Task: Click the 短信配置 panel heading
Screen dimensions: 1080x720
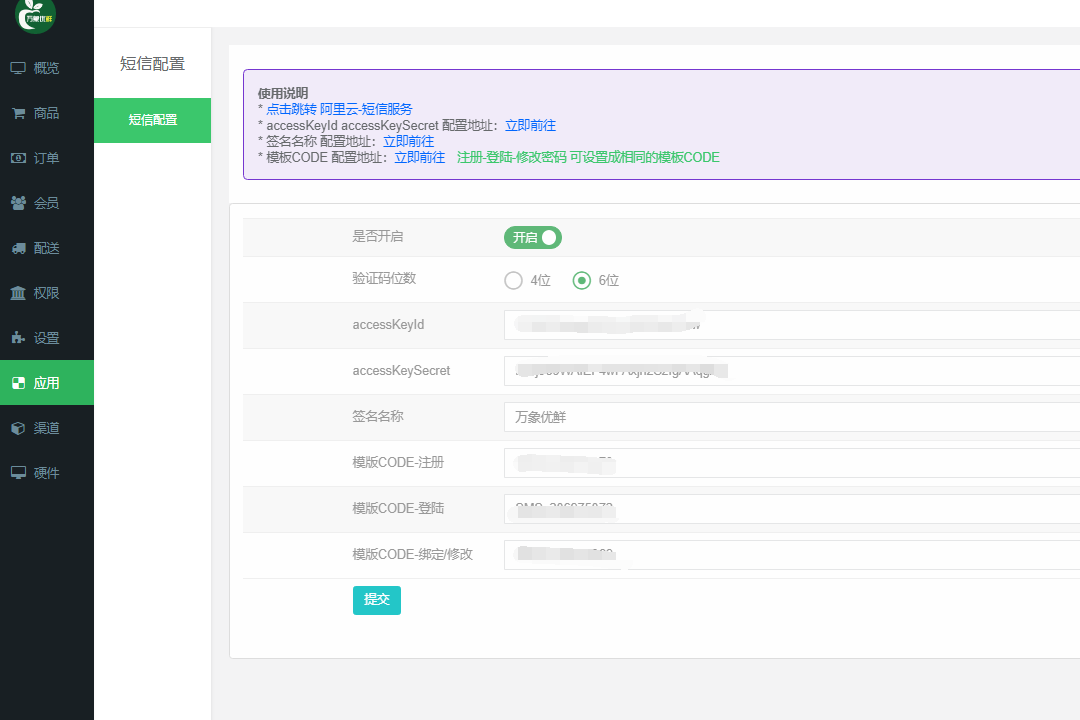Action: [152, 64]
